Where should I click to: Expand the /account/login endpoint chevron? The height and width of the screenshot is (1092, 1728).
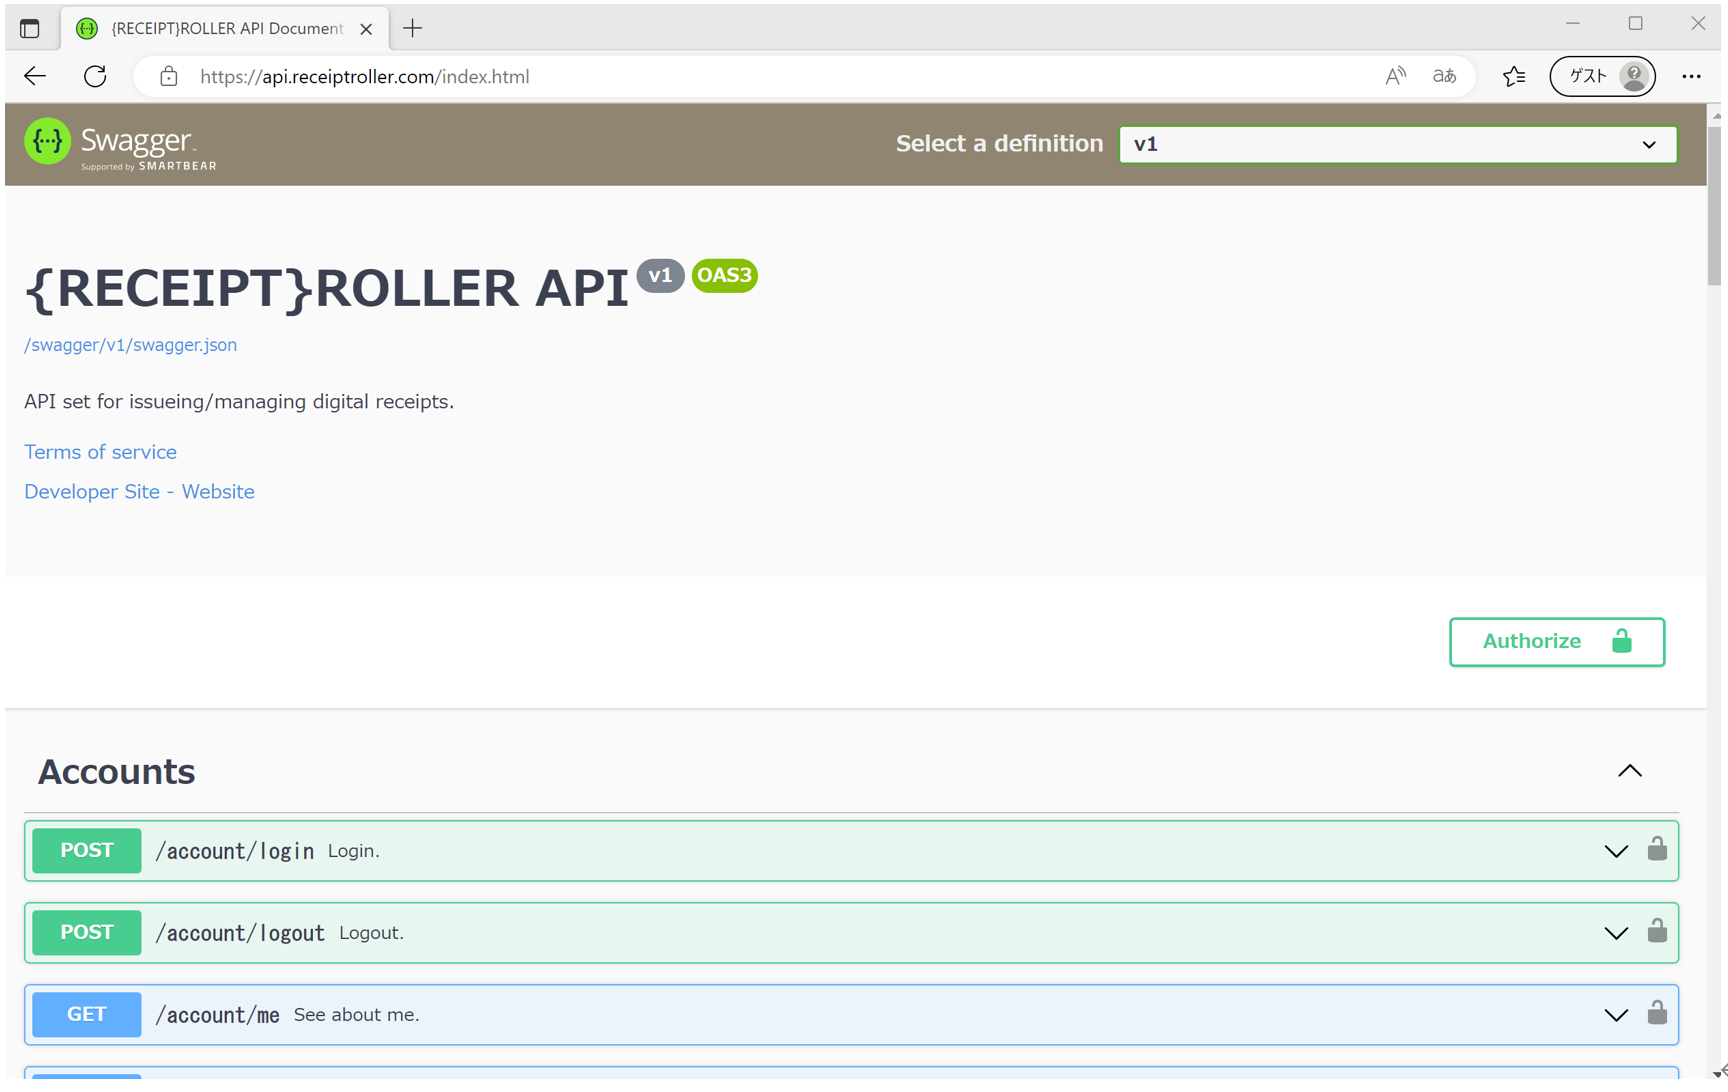(1616, 852)
